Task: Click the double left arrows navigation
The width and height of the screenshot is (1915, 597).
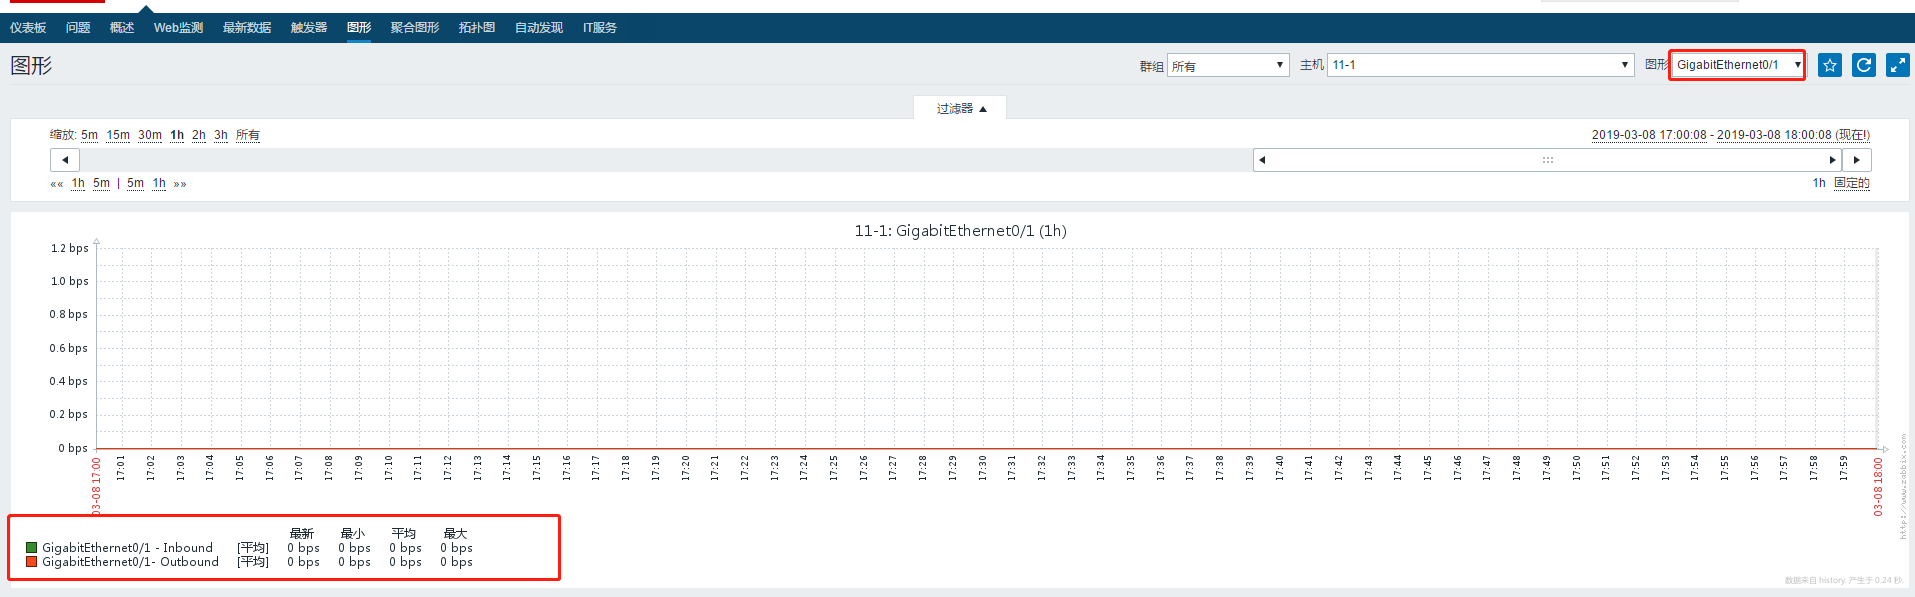Action: click(57, 184)
